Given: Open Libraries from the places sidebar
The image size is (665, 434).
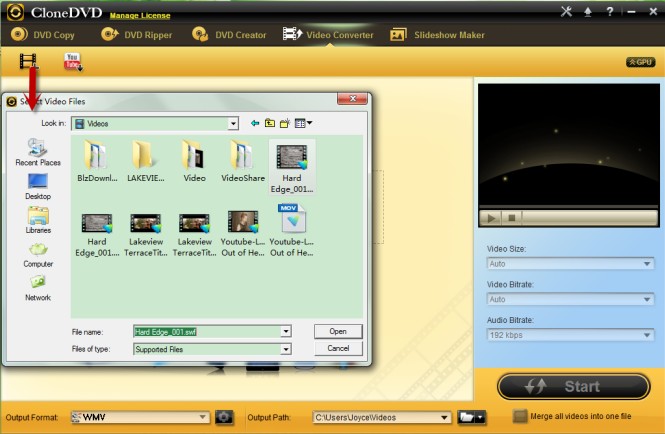Looking at the screenshot, I should click(38, 220).
